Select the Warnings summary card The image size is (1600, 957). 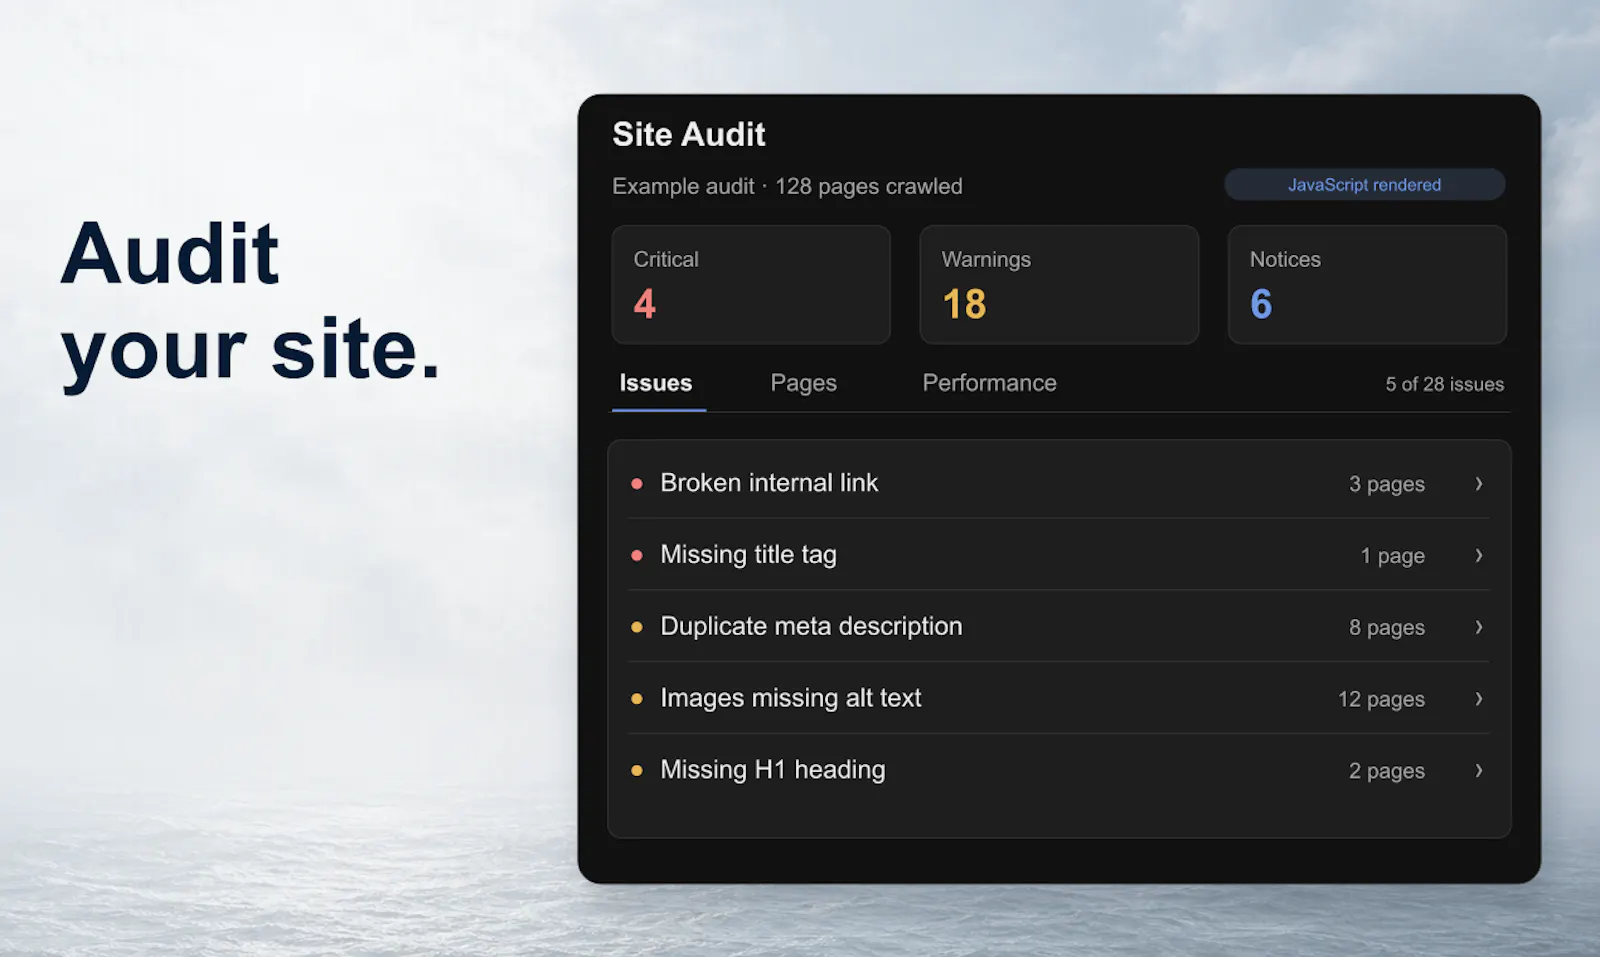pyautogui.click(x=1059, y=285)
